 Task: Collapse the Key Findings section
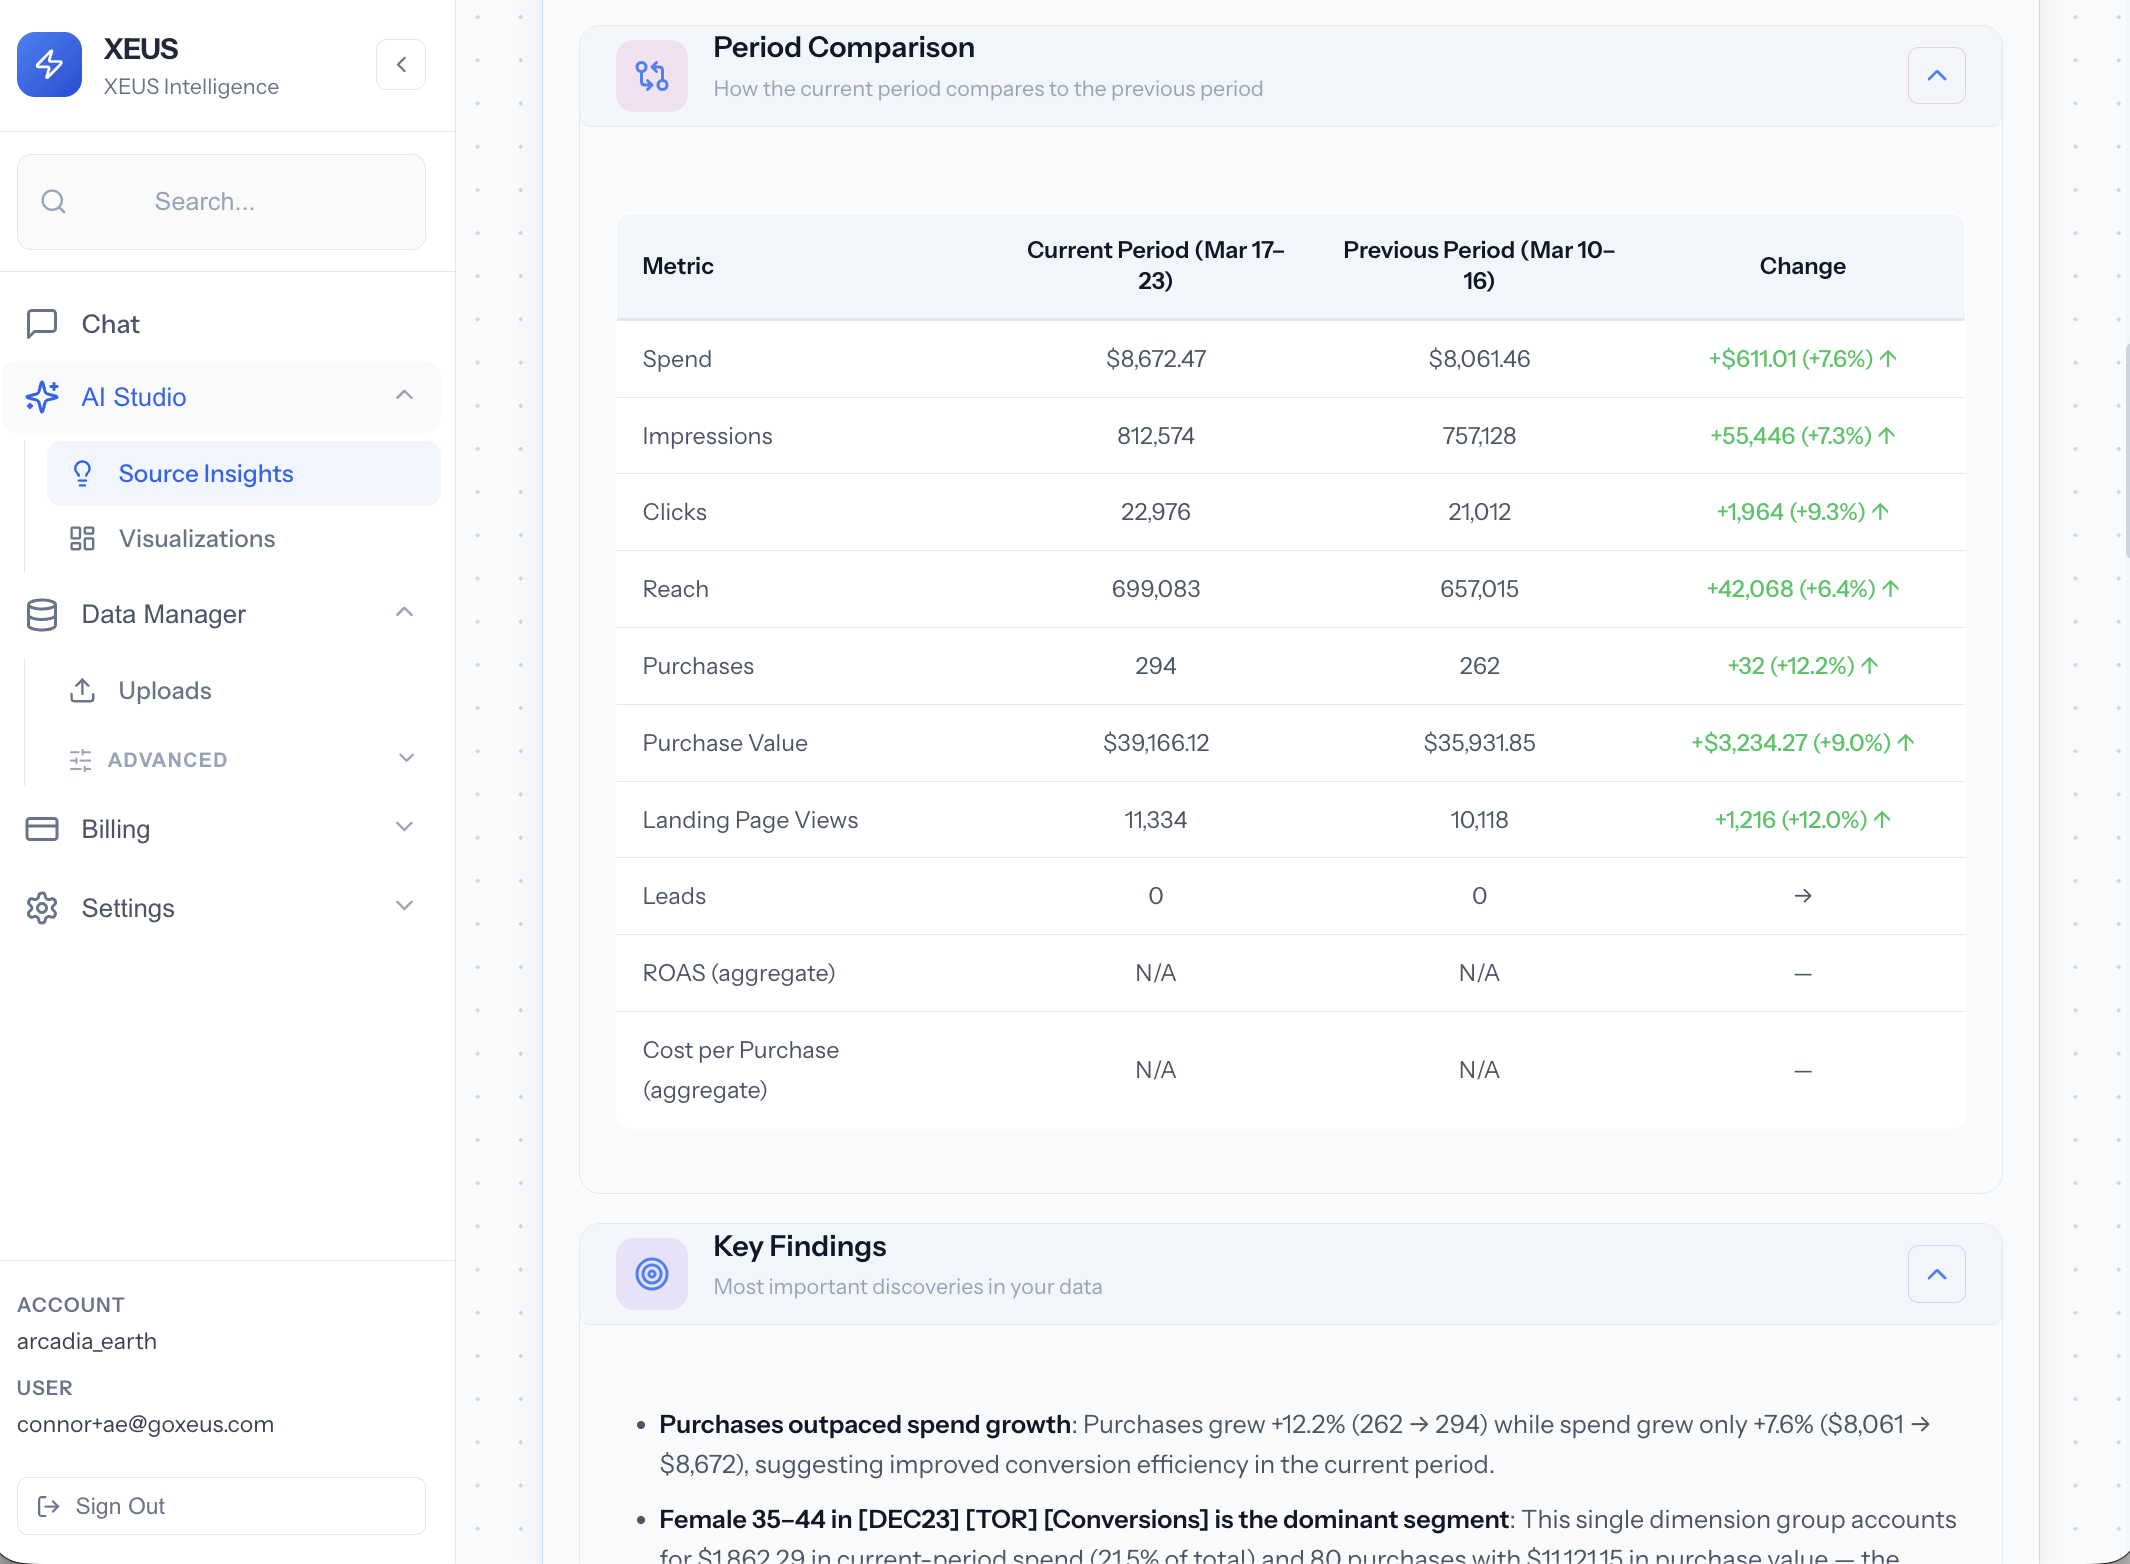(1936, 1274)
